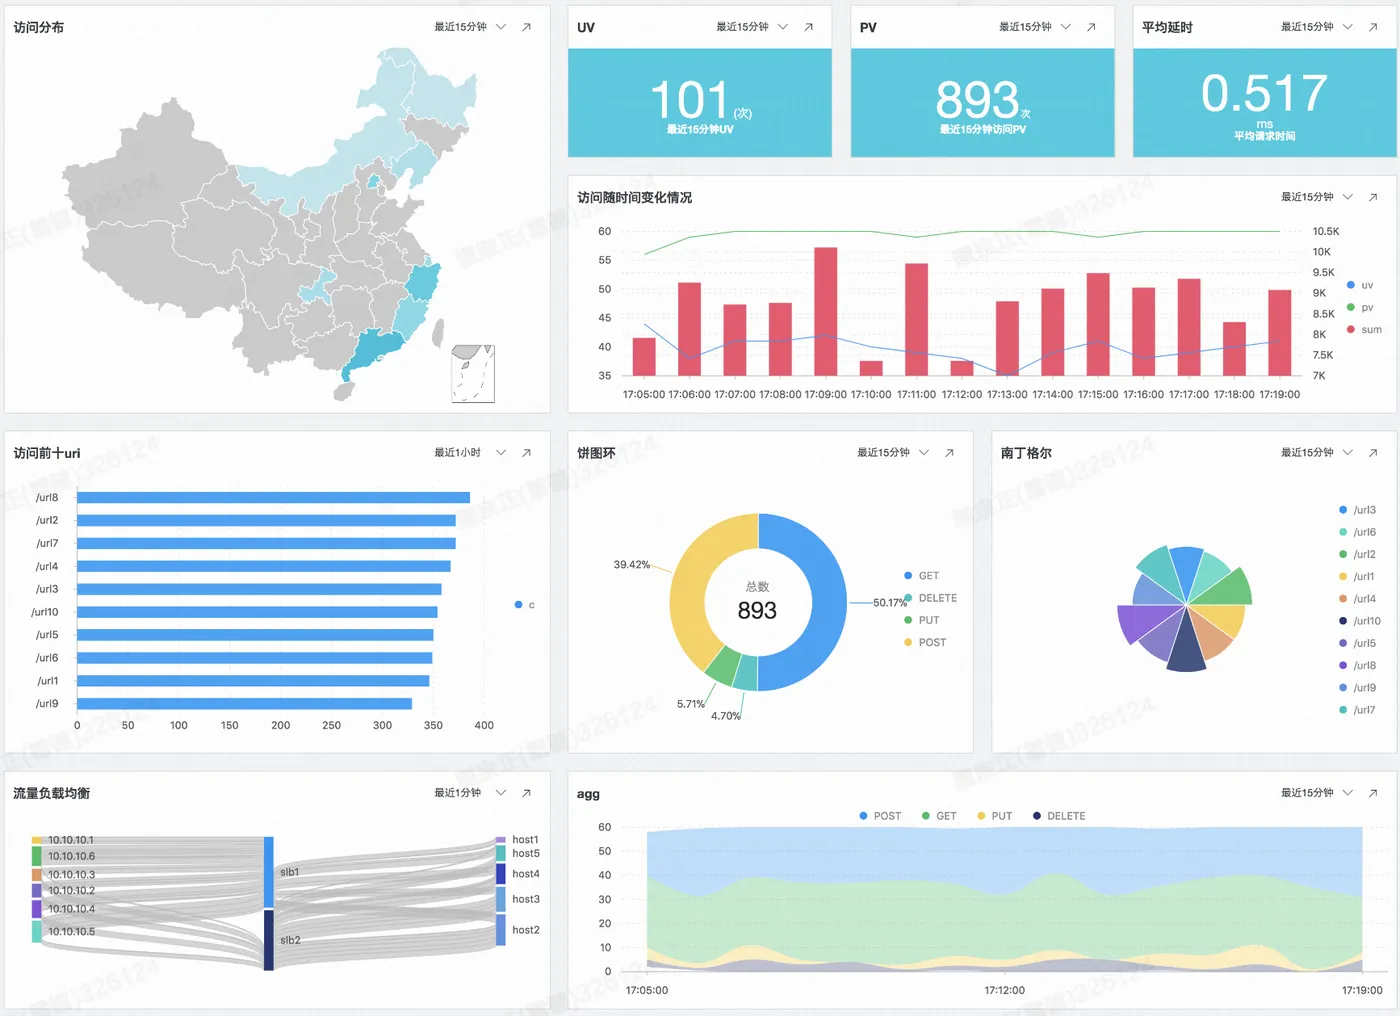Viewport: 1400px width, 1016px height.
Task: Open the 访问分布 panel in full view via arrow icon
Action: pyautogui.click(x=526, y=27)
